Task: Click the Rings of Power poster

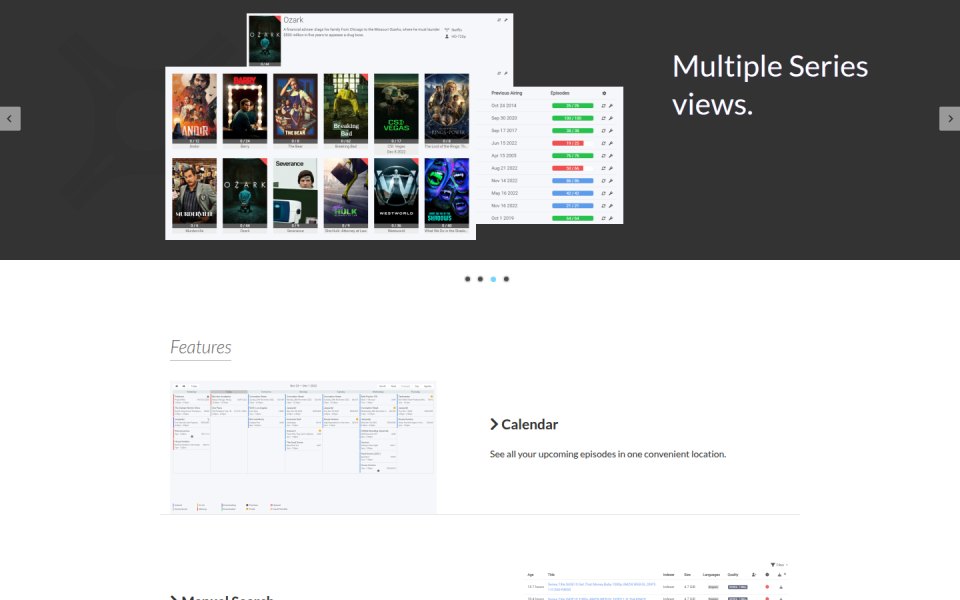Action: tap(447, 108)
